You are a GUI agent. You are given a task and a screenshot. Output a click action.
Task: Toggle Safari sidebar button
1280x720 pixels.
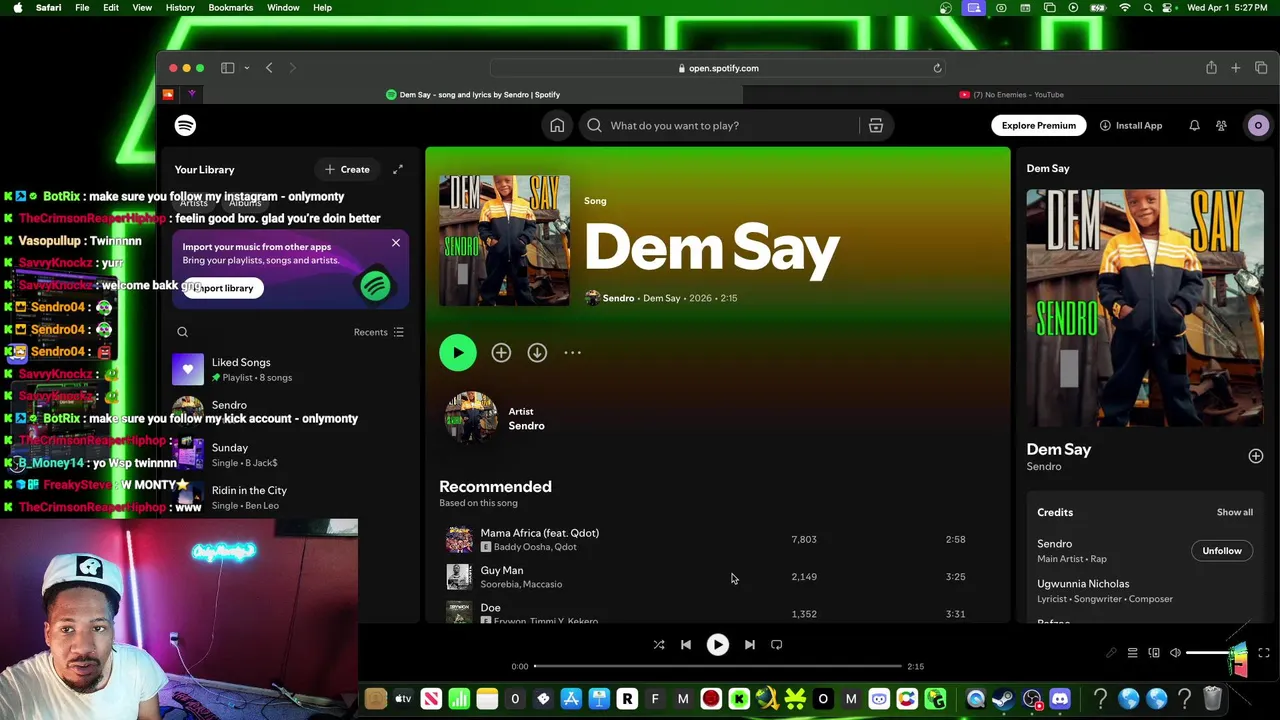coord(227,68)
